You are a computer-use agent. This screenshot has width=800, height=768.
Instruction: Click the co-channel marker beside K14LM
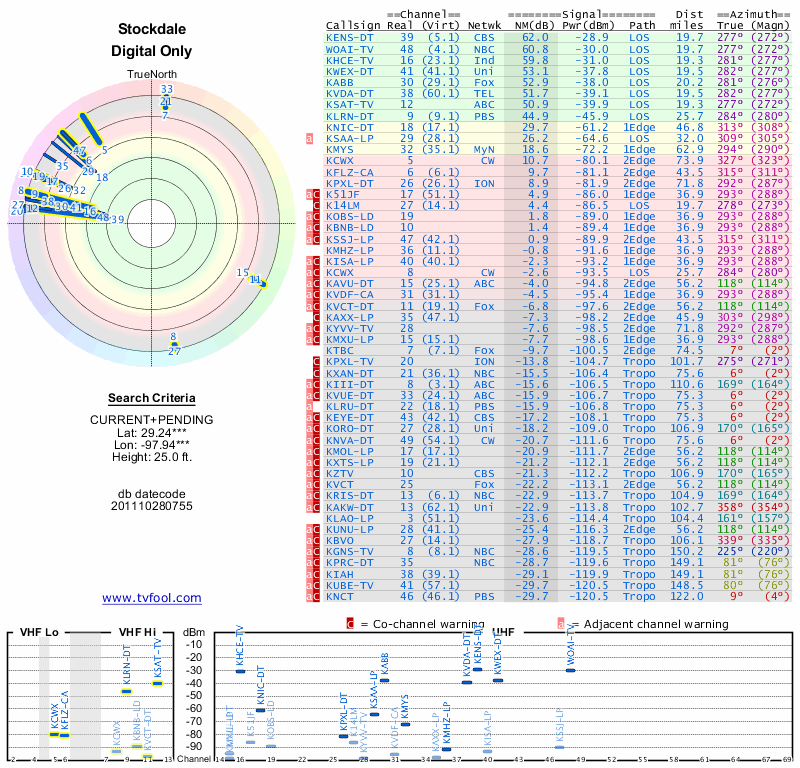point(316,206)
